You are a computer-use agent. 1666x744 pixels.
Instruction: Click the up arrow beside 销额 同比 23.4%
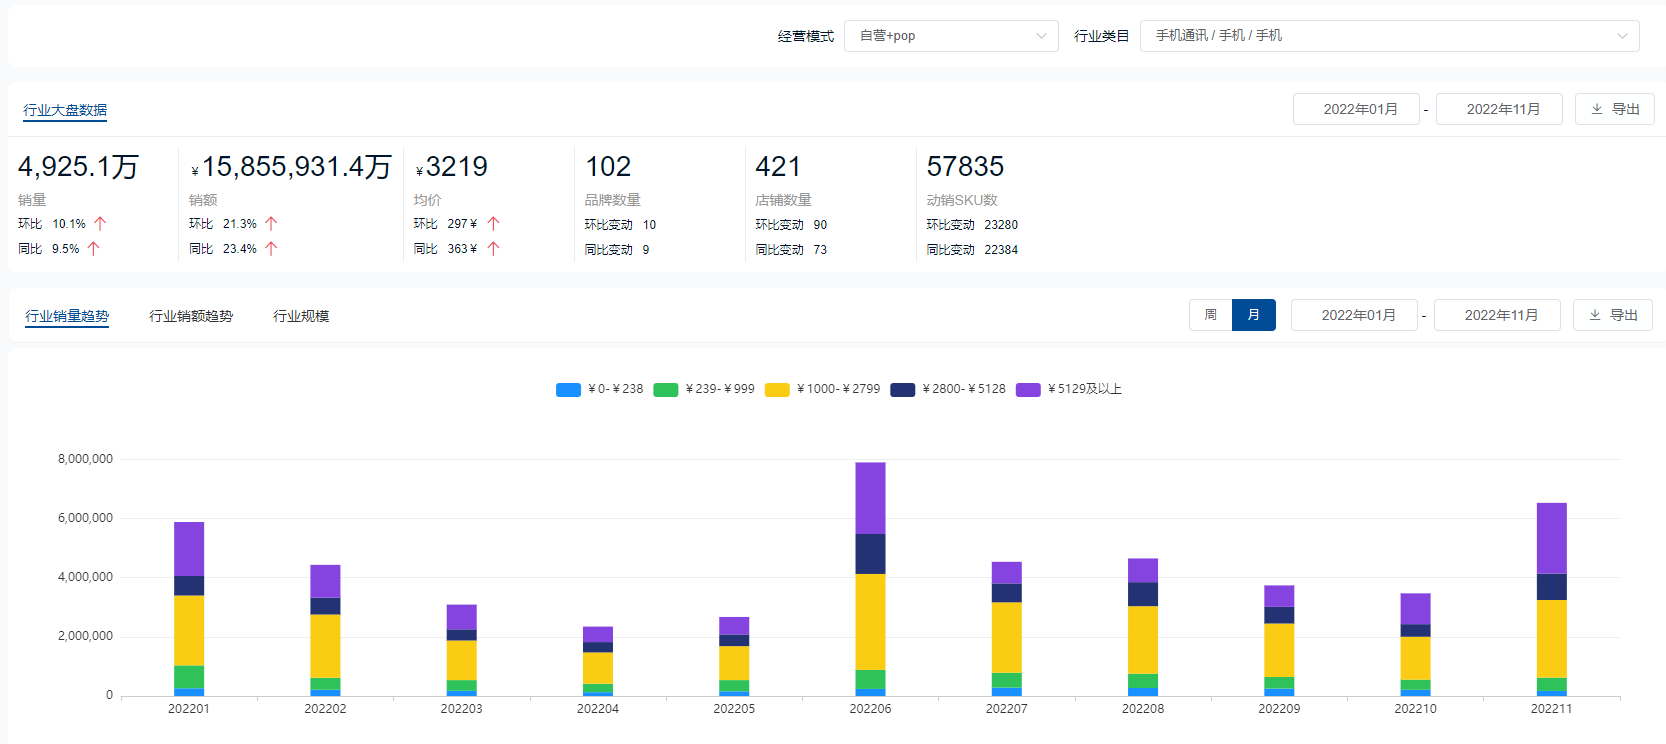(271, 249)
